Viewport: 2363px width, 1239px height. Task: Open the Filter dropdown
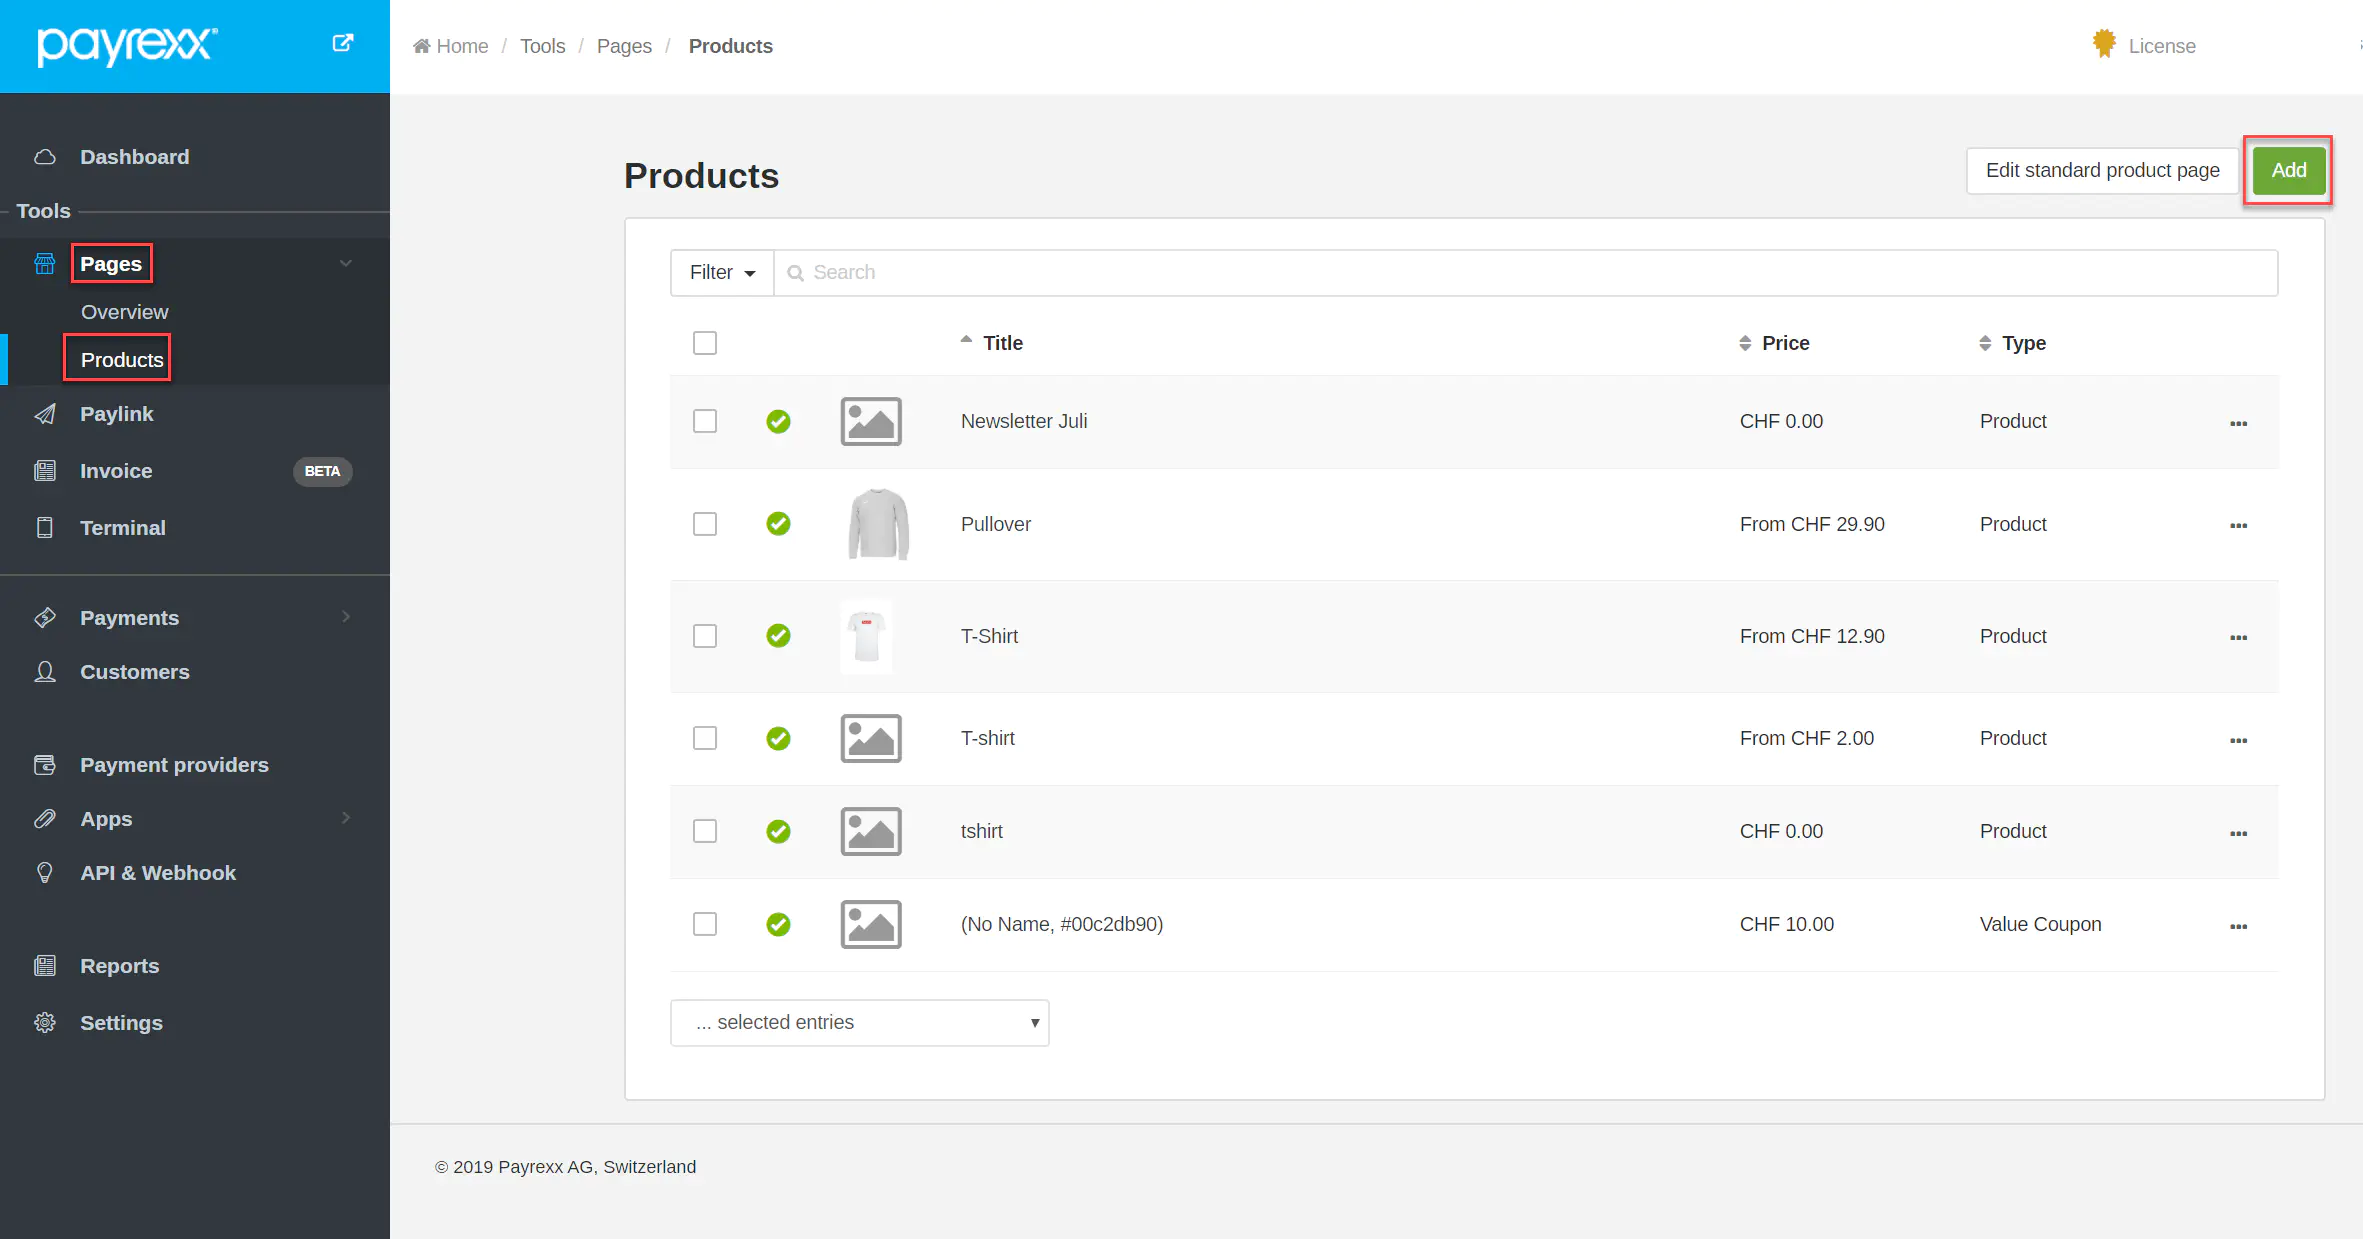[722, 272]
